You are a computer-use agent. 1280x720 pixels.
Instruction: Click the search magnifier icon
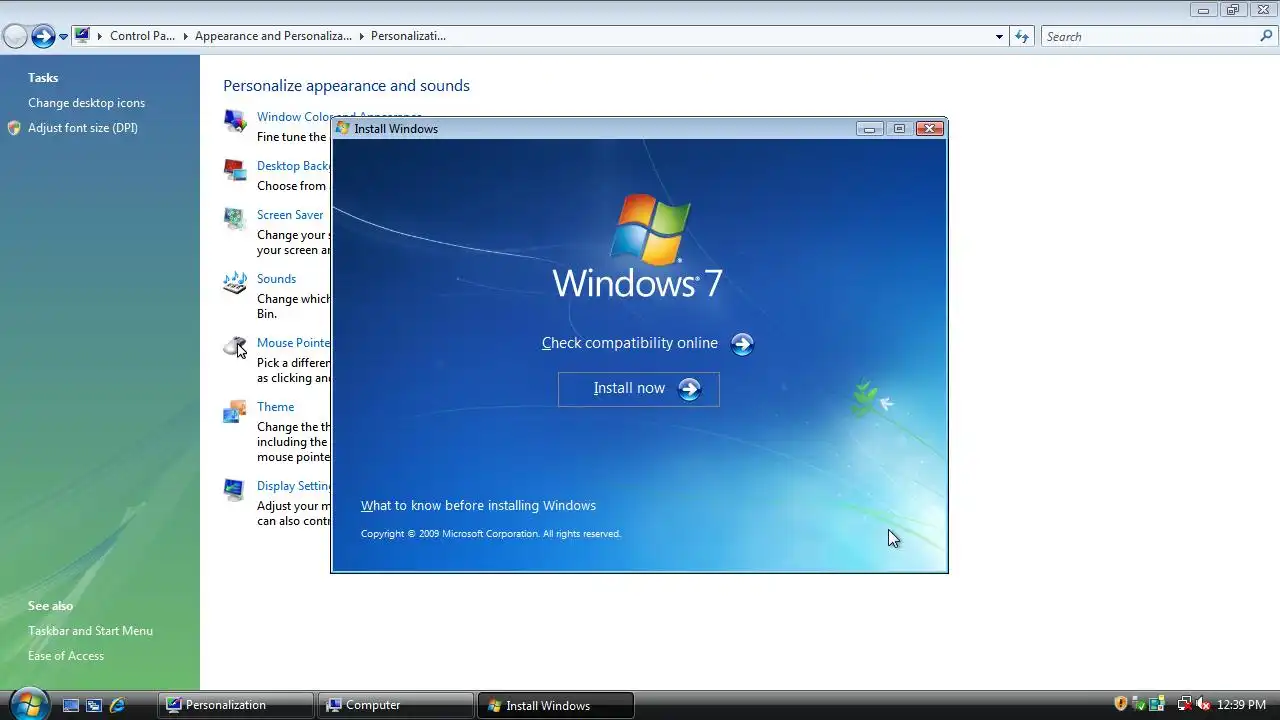point(1266,36)
